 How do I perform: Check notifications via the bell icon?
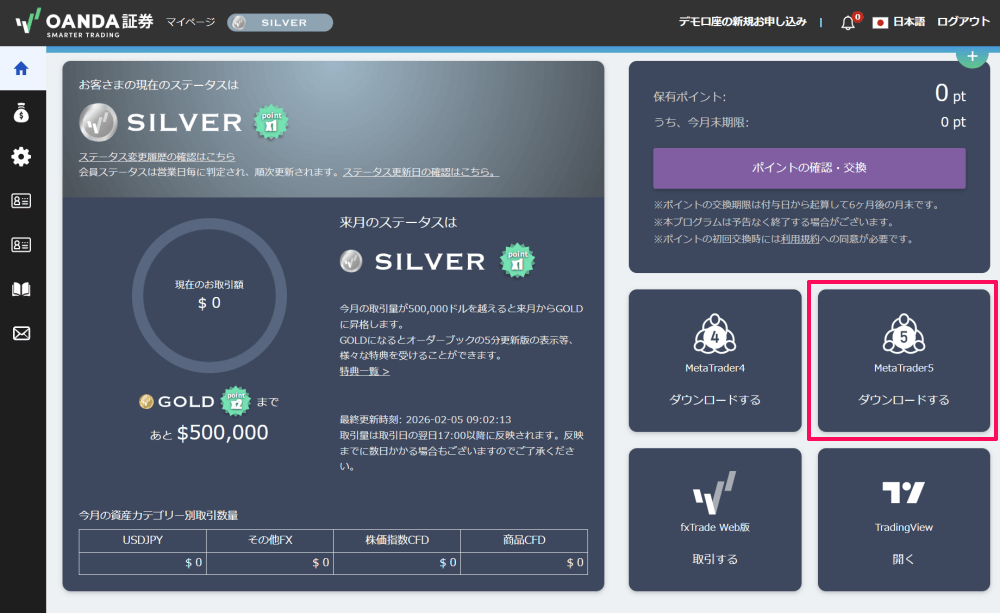pyautogui.click(x=846, y=21)
